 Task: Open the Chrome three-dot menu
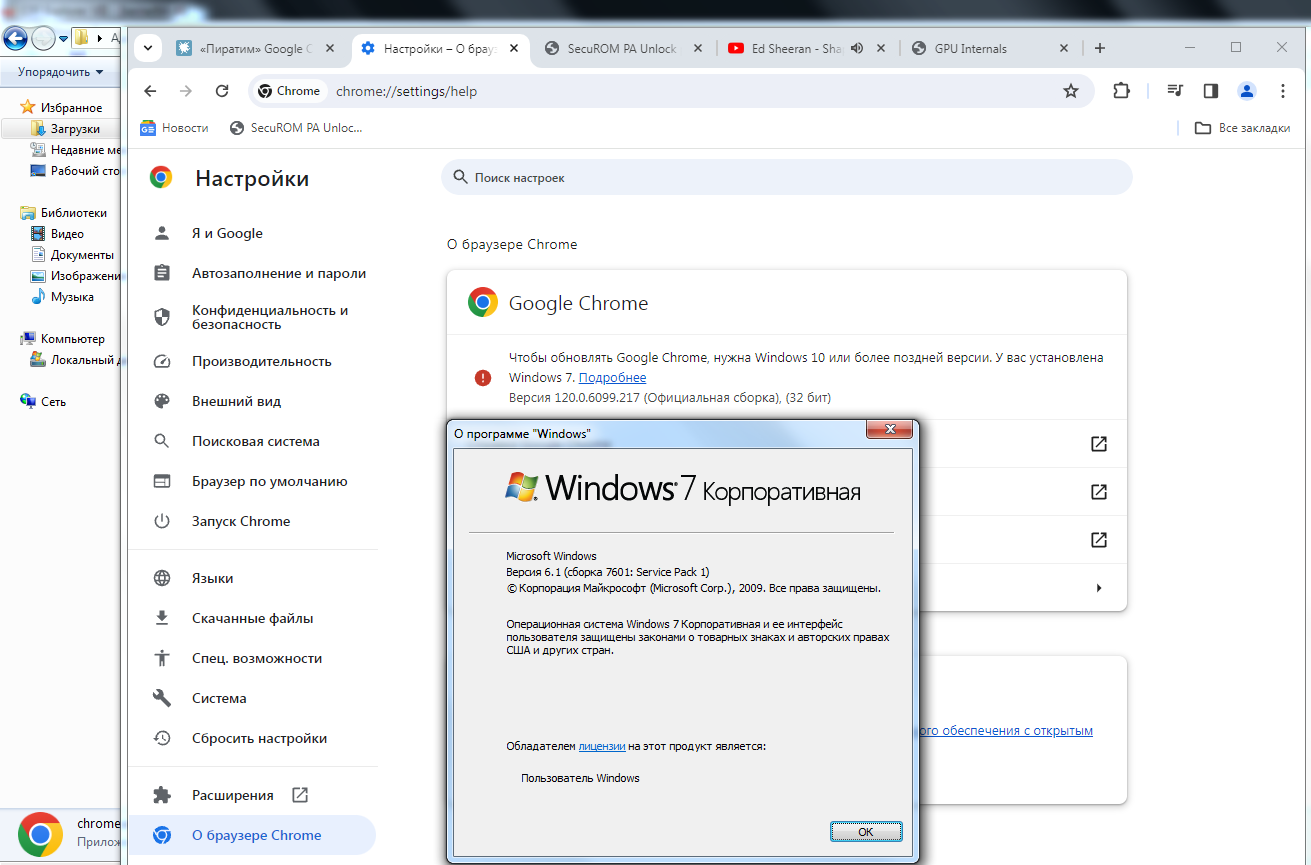tap(1283, 91)
